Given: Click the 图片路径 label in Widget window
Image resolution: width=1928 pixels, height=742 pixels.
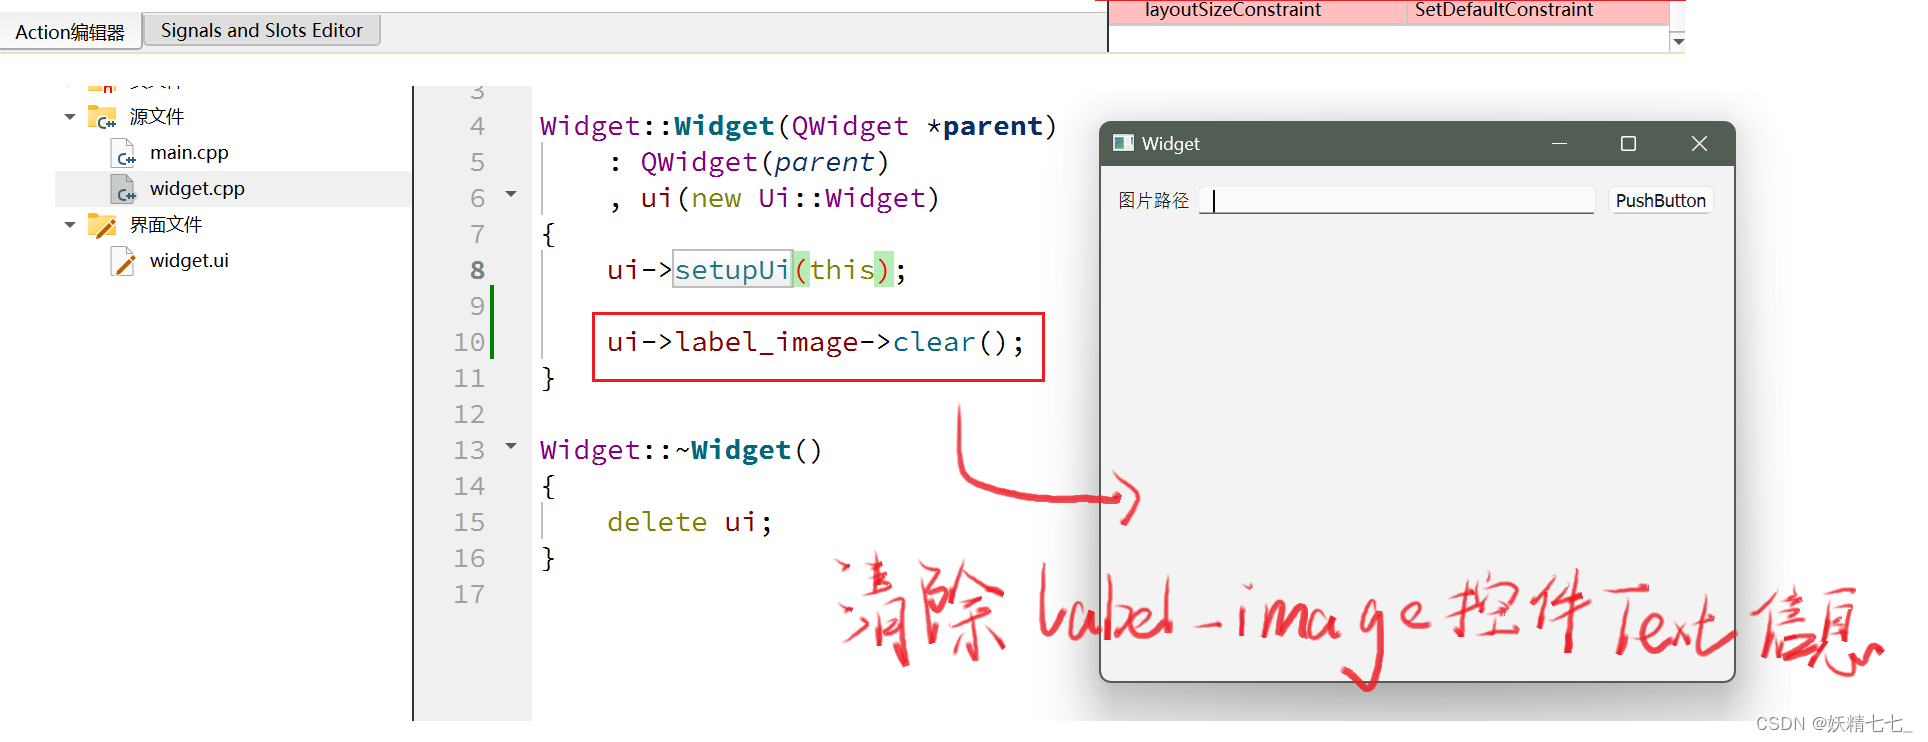Looking at the screenshot, I should pos(1154,200).
